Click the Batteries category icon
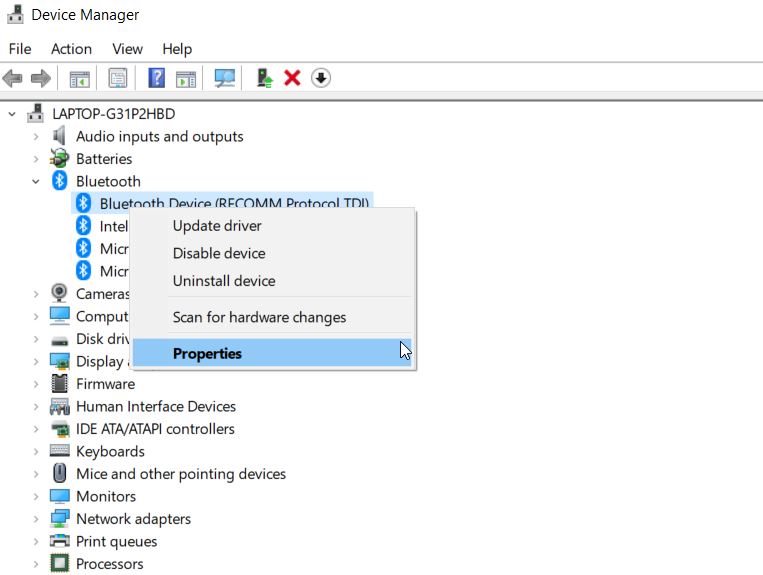This screenshot has width=763, height=575. pos(59,159)
